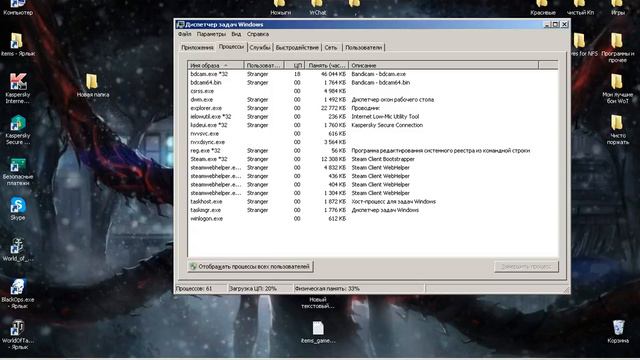Screen dimensions: 640x360
Task: Open the Чисто поржать folder
Action: pyautogui.click(x=617, y=123)
